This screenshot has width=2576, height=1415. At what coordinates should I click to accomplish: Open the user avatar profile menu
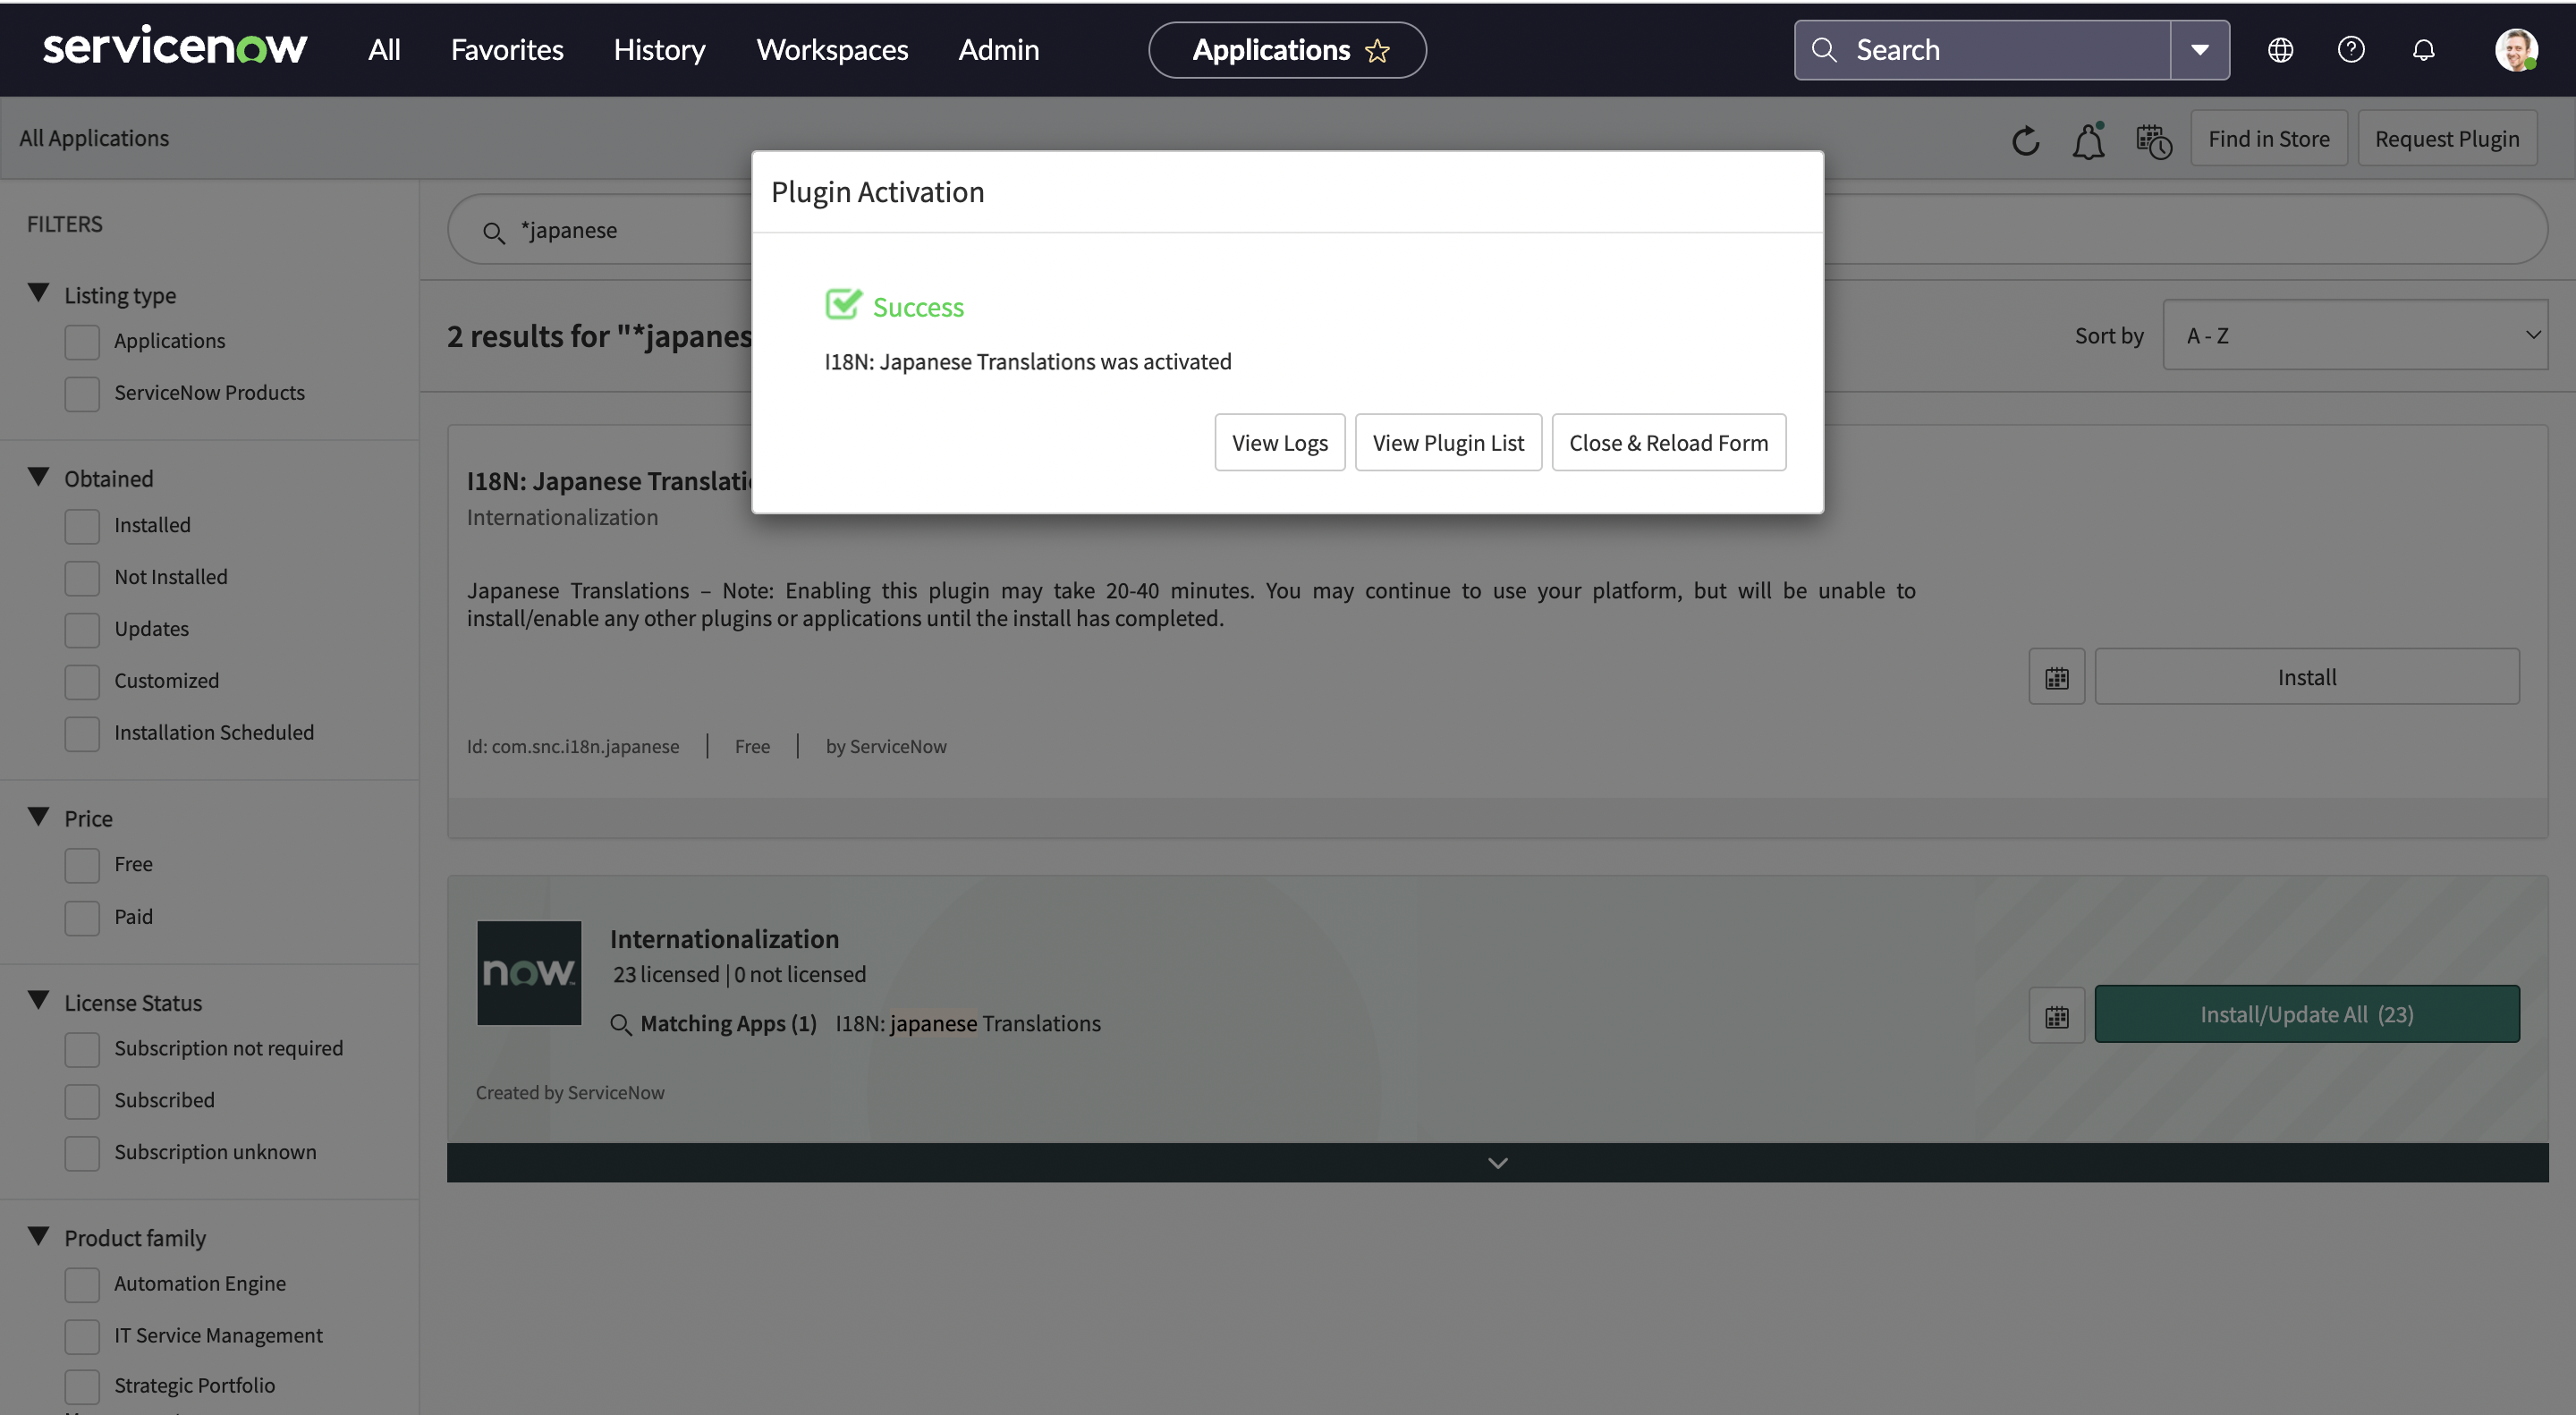click(2515, 50)
